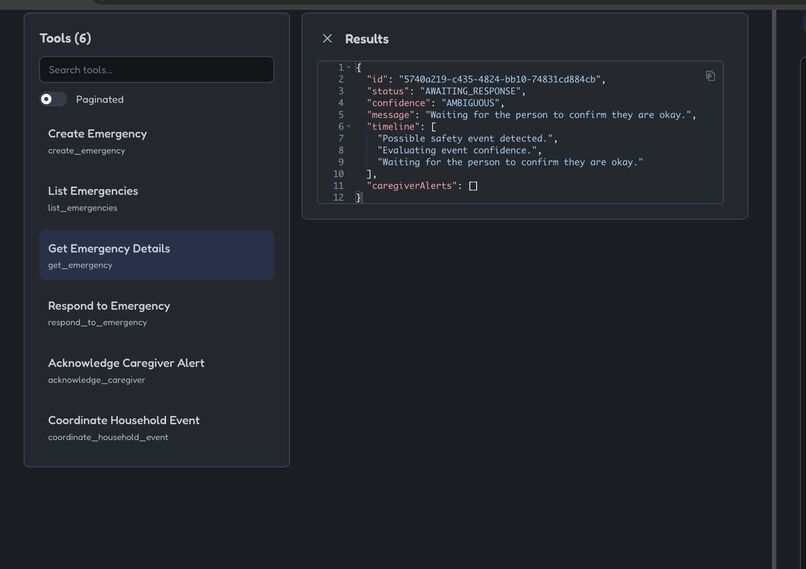Click the Results panel heading

point(367,39)
